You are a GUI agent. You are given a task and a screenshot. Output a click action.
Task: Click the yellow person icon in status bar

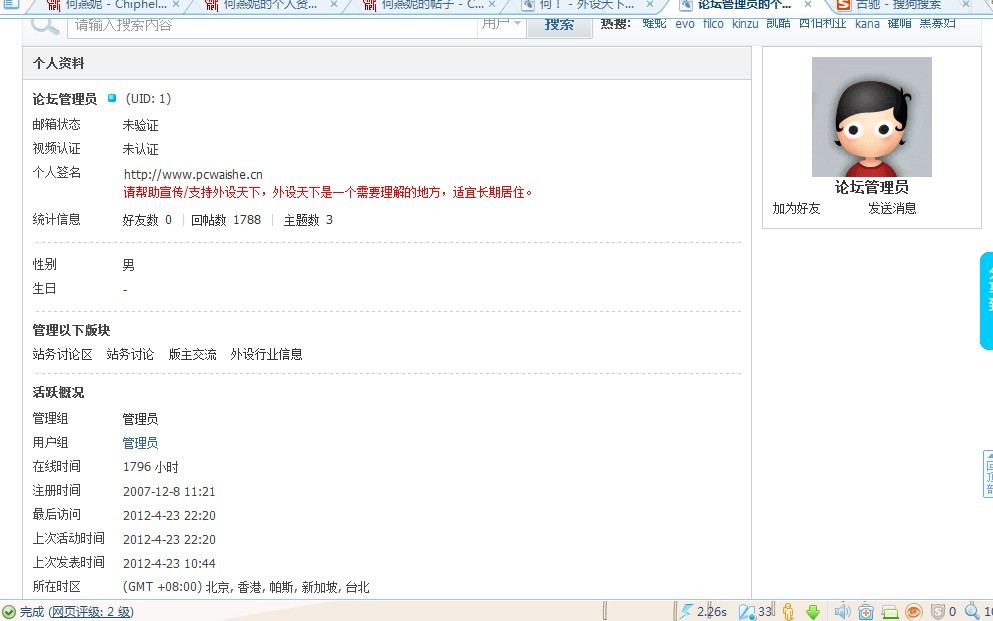pos(788,611)
